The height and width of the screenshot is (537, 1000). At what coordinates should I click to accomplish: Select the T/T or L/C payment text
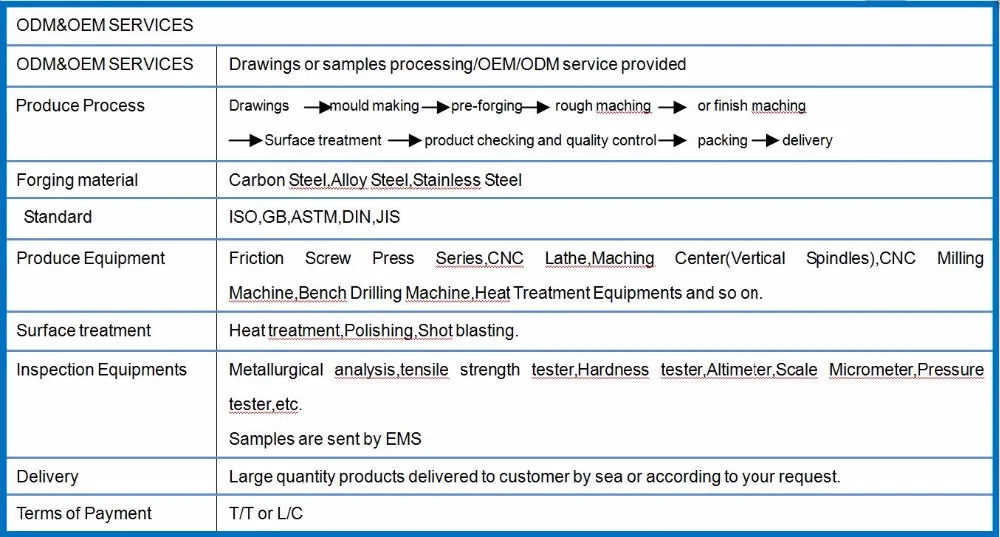266,513
